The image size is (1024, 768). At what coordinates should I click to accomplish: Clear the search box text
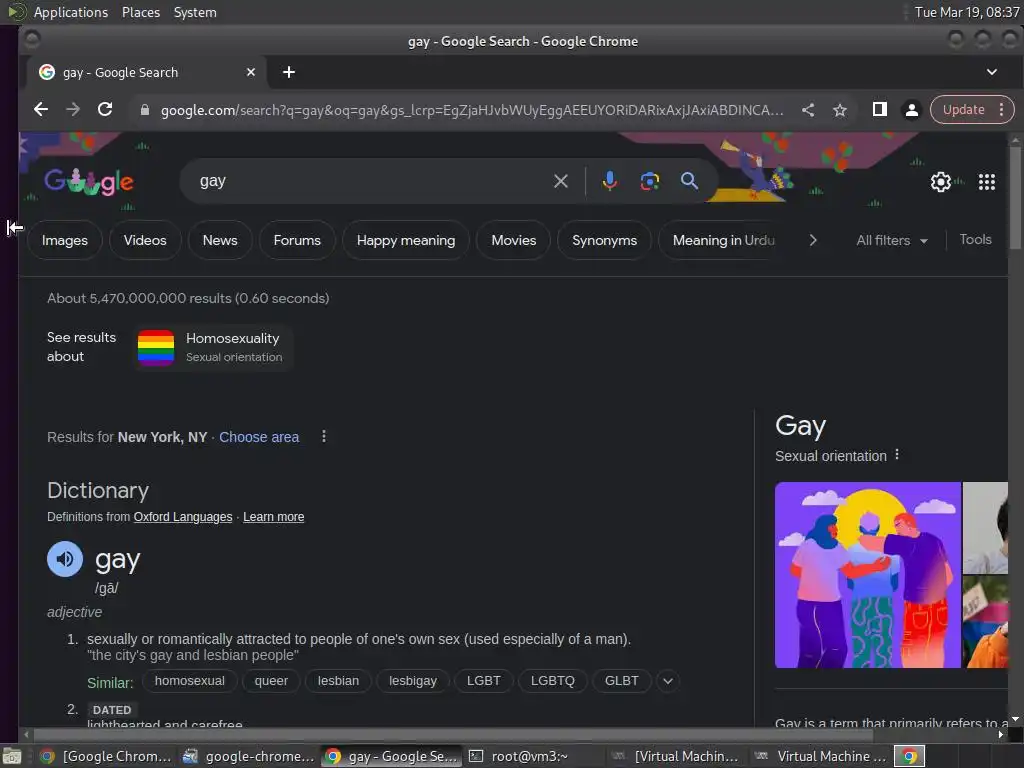point(560,181)
